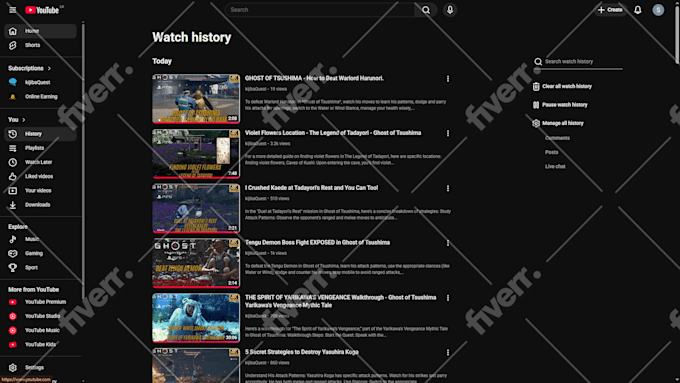The width and height of the screenshot is (680, 383).
Task: Activate voice search microphone
Action: 450,10
